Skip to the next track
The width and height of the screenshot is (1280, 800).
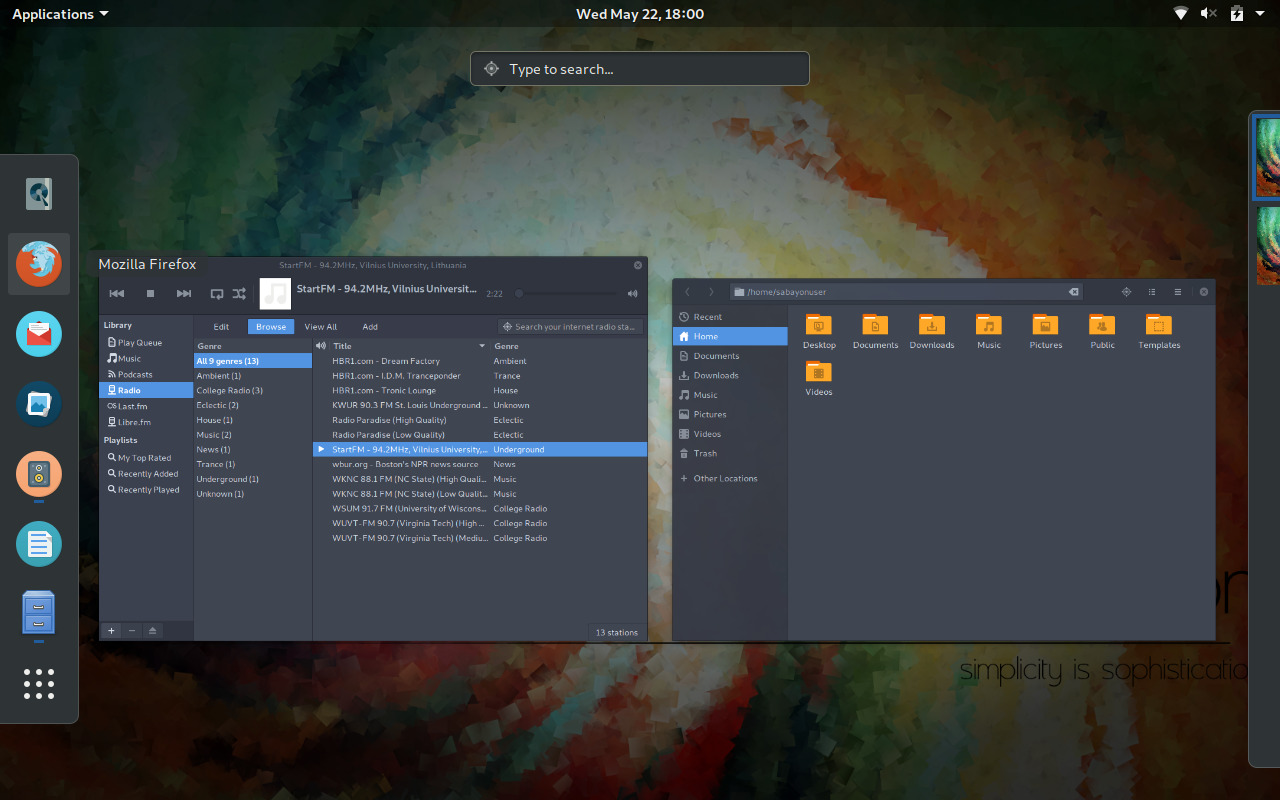pyautogui.click(x=184, y=293)
